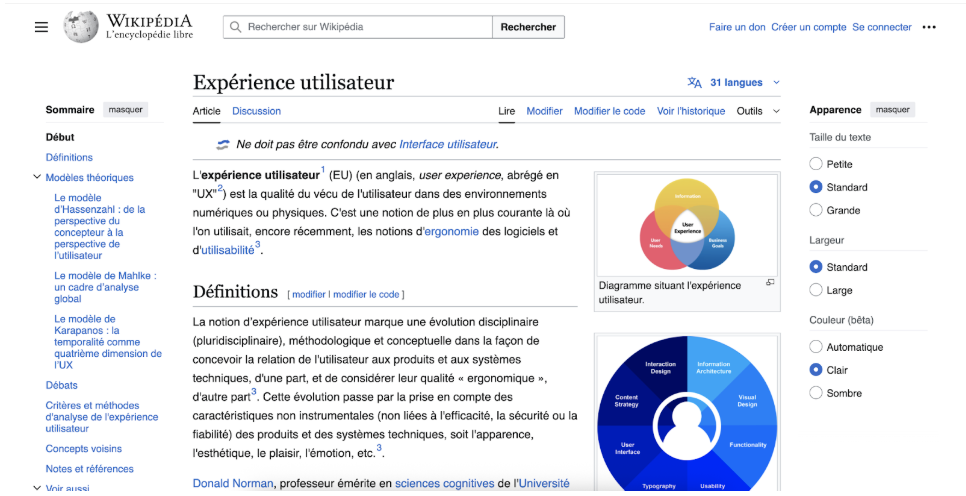
Task: Click Faire un don link
Action: click(737, 27)
